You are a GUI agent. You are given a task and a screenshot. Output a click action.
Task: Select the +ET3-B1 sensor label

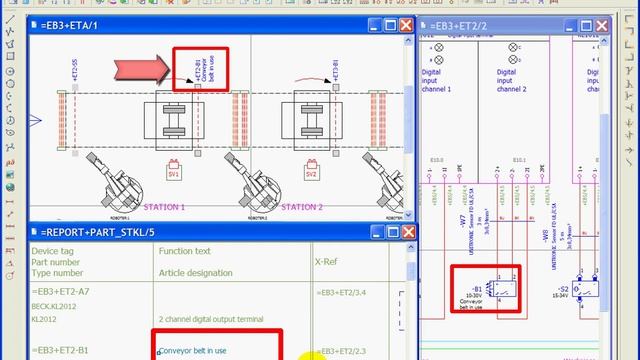click(x=336, y=70)
